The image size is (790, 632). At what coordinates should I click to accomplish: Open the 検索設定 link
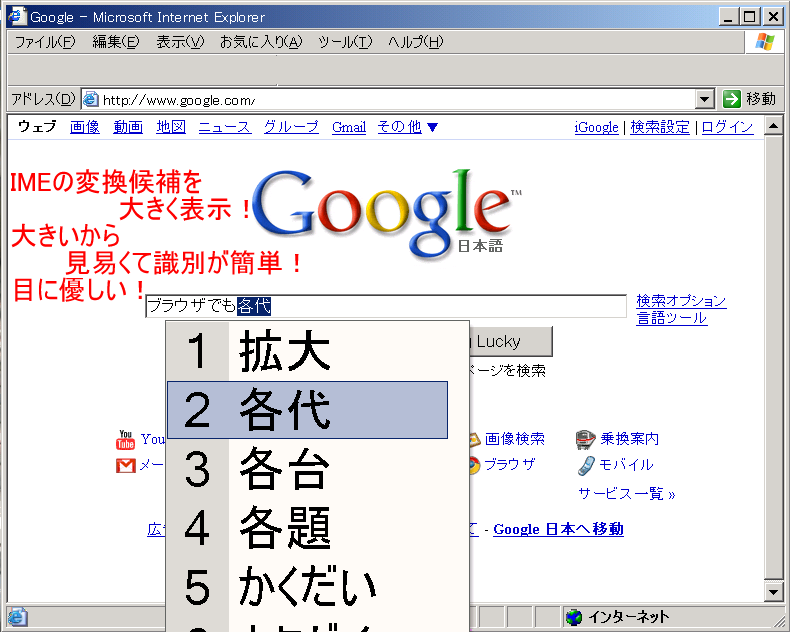660,127
